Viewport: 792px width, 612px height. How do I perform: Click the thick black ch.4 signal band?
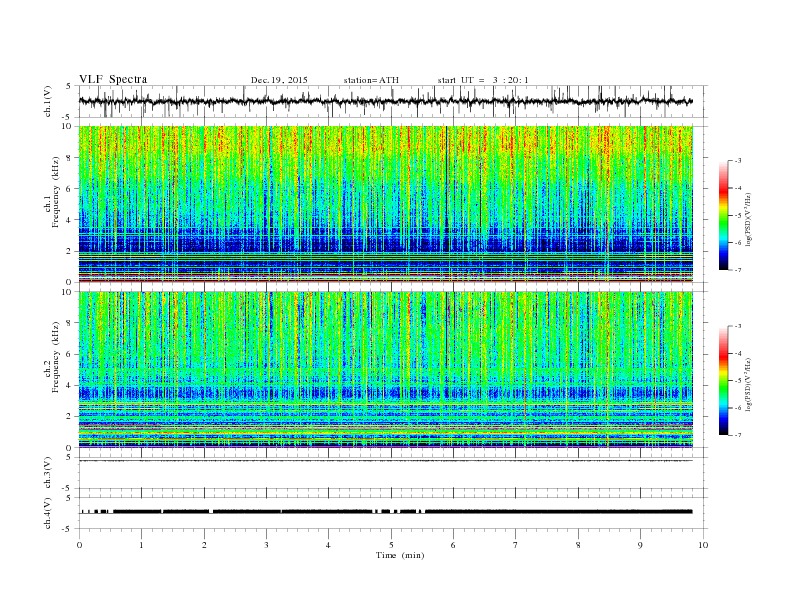[385, 512]
